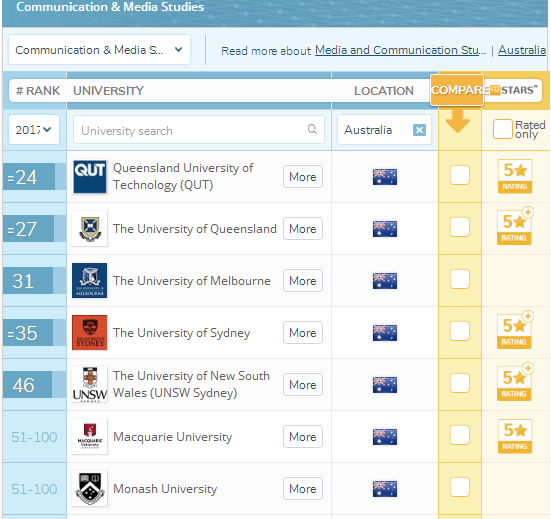Open the Australia location filter field
This screenshot has height=519, width=551.
pyautogui.click(x=384, y=130)
